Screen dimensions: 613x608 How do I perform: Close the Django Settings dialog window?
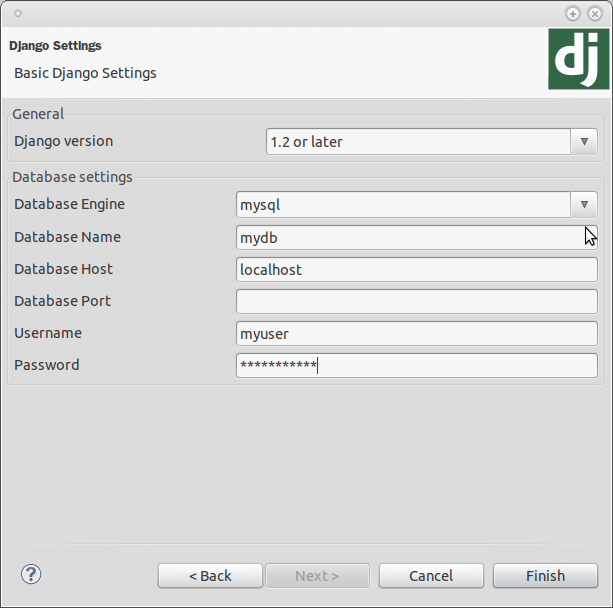pyautogui.click(x=595, y=14)
